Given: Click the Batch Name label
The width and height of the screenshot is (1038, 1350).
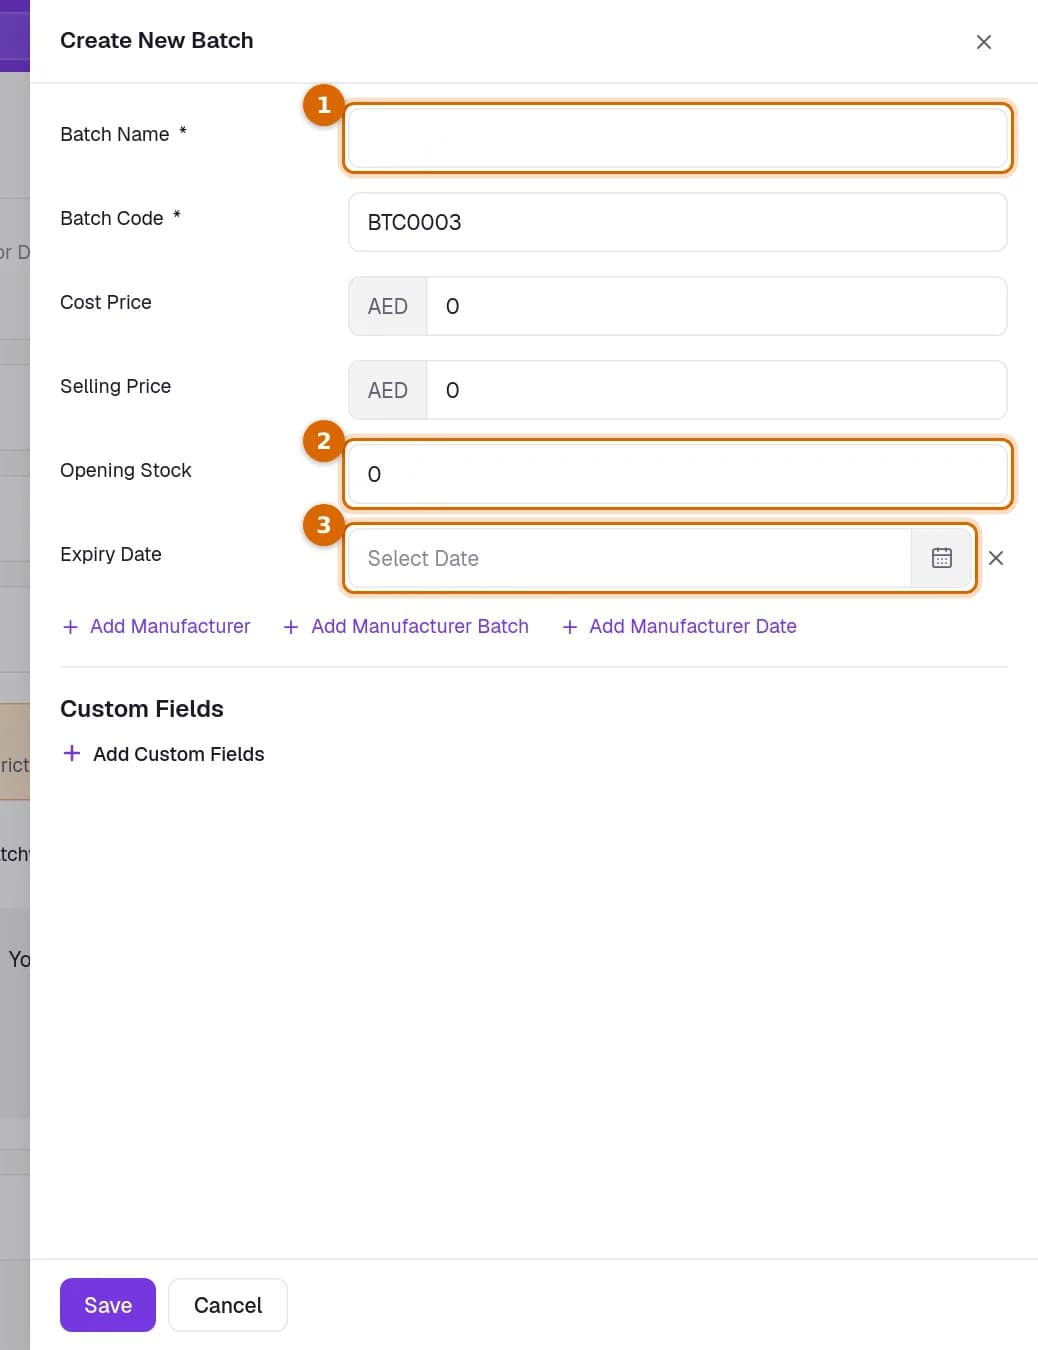Looking at the screenshot, I should [x=115, y=134].
